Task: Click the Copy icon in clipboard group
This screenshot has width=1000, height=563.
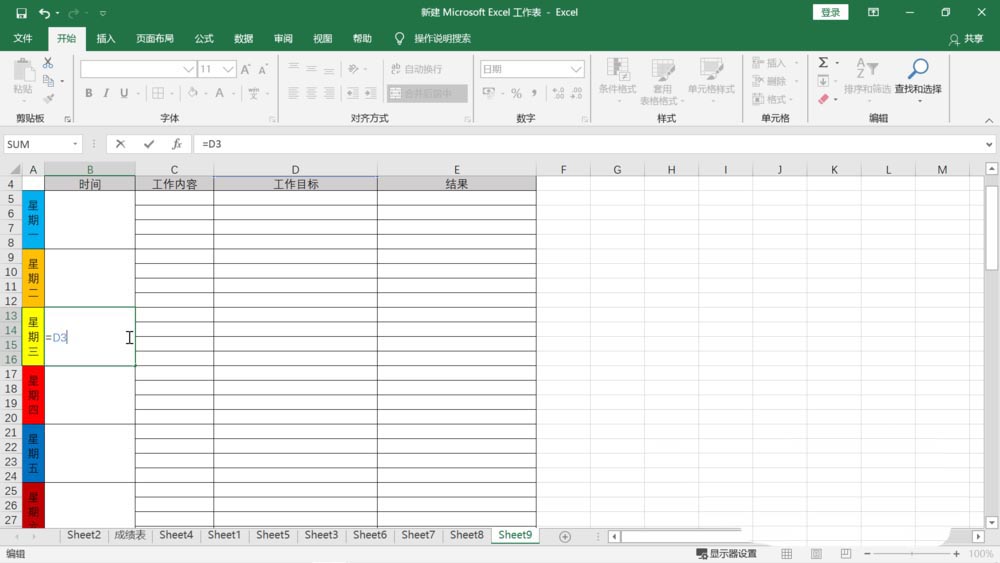Action: (48, 81)
